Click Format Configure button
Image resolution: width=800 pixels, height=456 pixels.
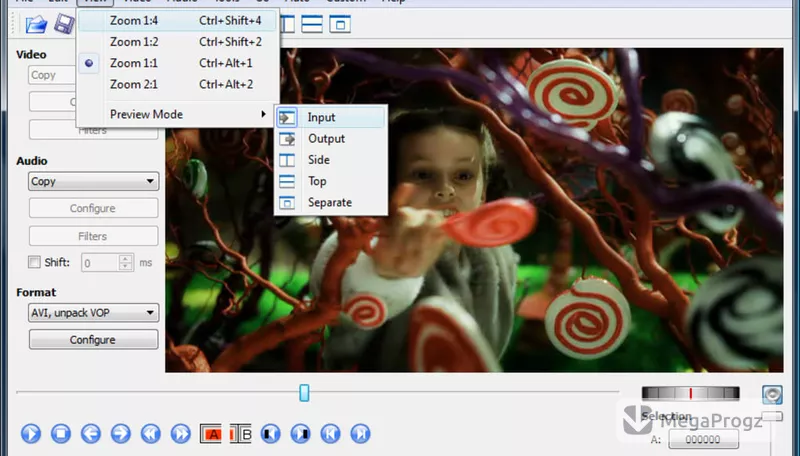[x=93, y=340]
